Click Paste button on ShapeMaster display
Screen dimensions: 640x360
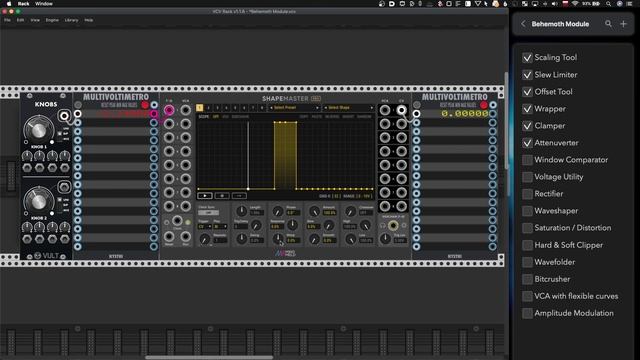click(x=317, y=117)
